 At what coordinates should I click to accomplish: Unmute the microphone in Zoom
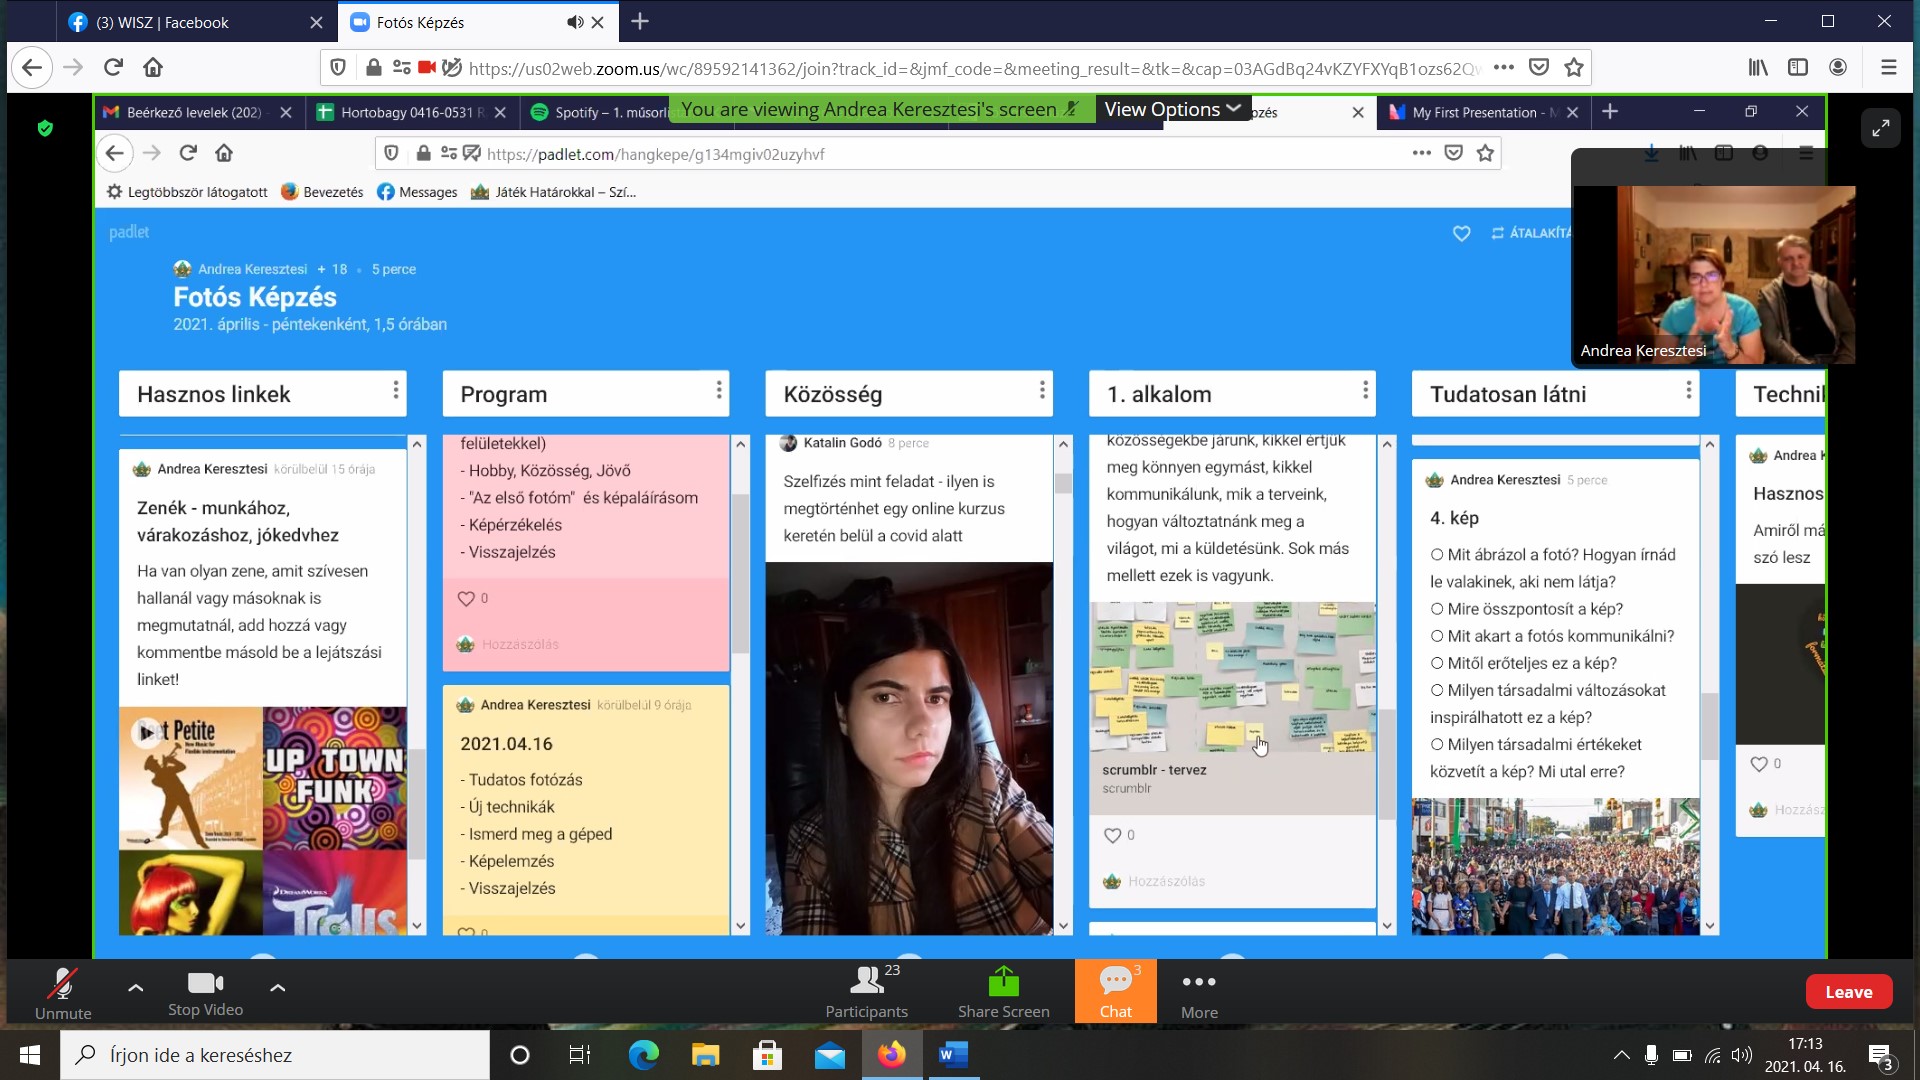click(63, 992)
